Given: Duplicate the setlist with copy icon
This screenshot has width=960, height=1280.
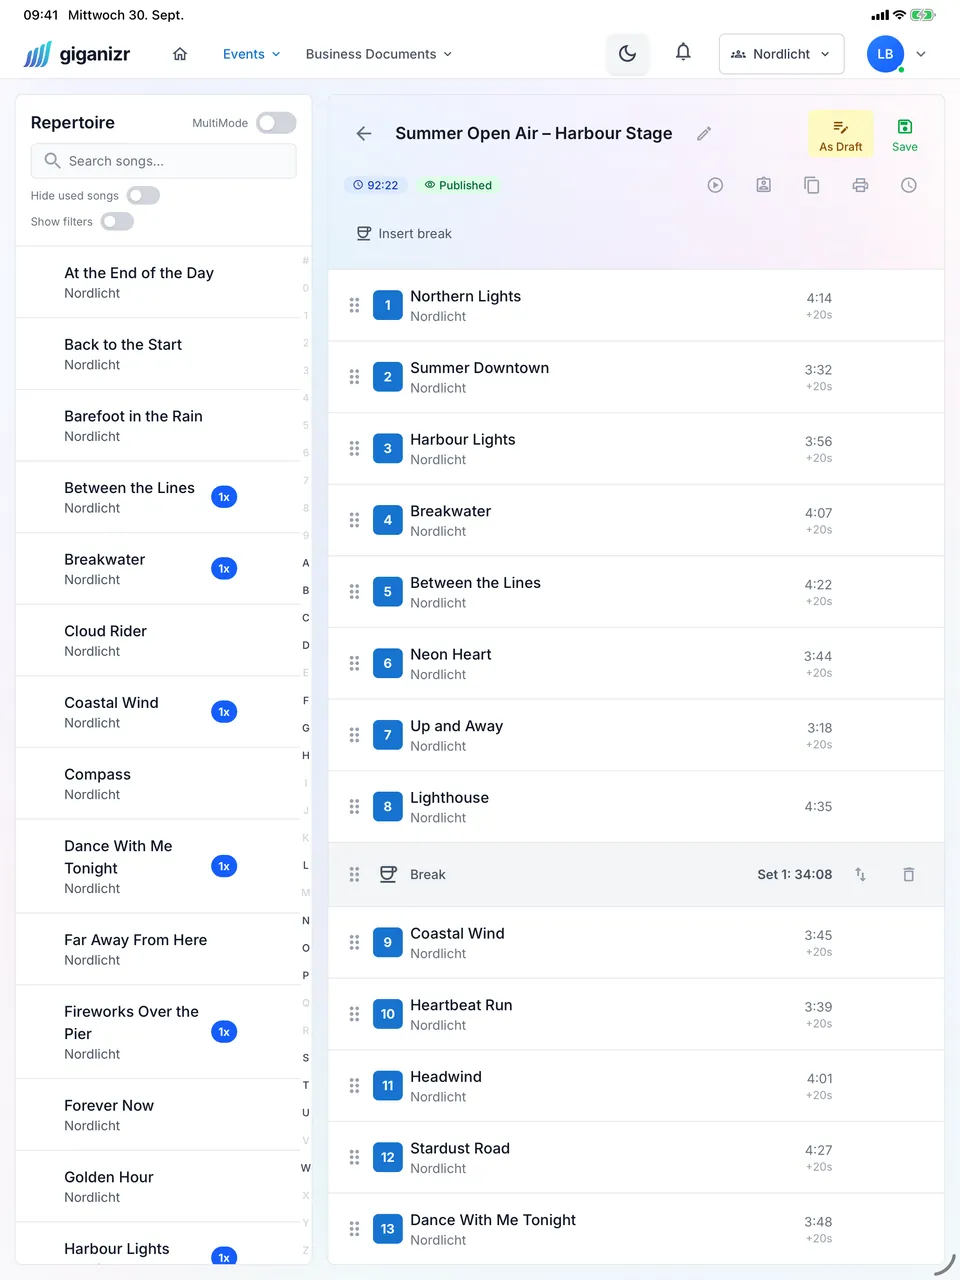Looking at the screenshot, I should click(812, 185).
